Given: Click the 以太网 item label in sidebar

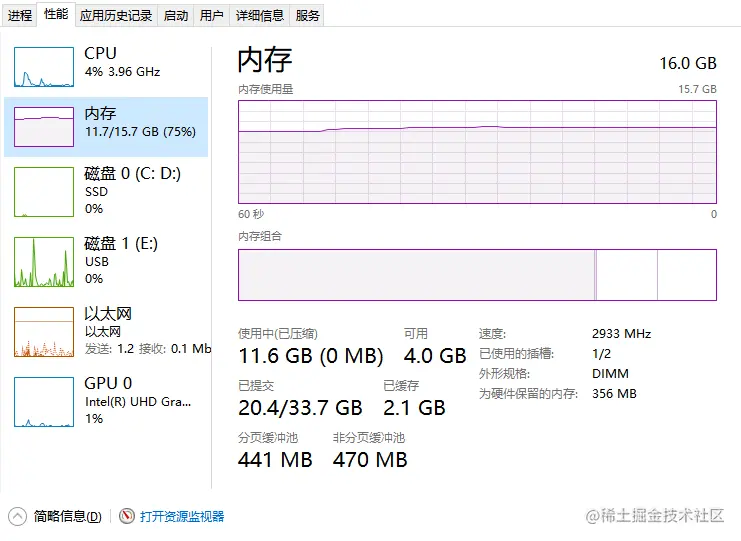Looking at the screenshot, I should (x=108, y=314).
